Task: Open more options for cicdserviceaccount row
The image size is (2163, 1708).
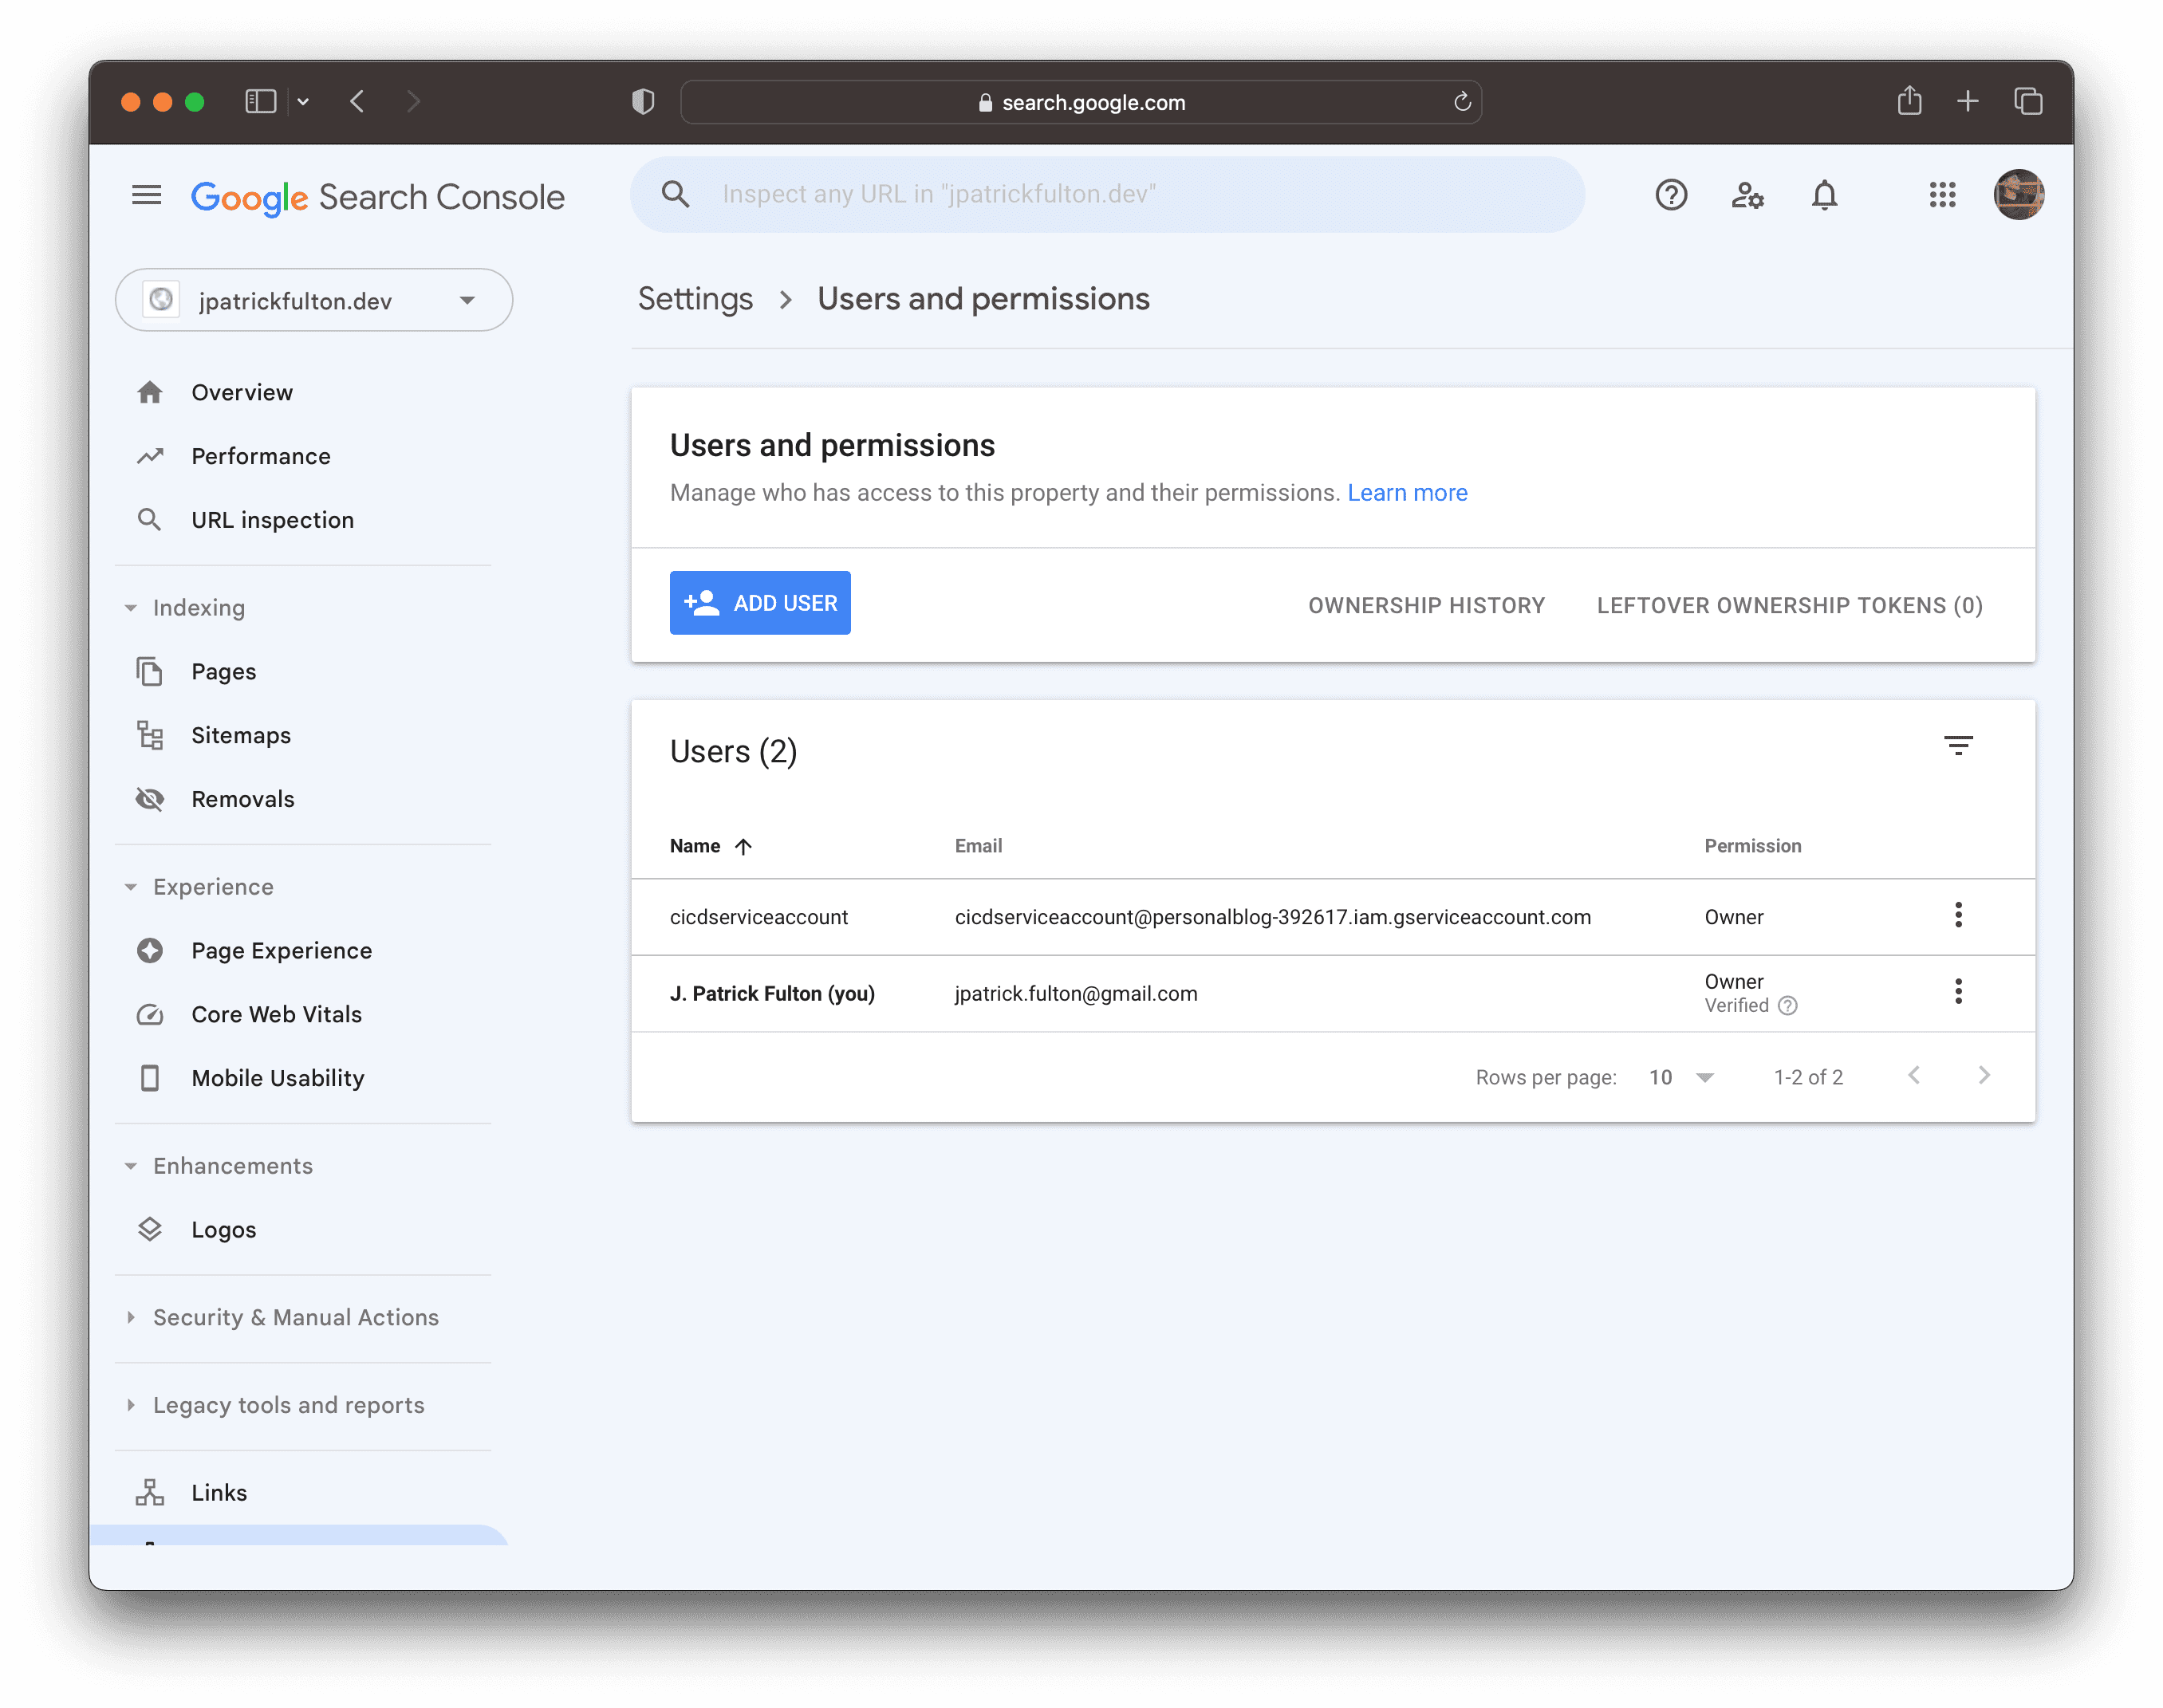Action: pos(1958,915)
